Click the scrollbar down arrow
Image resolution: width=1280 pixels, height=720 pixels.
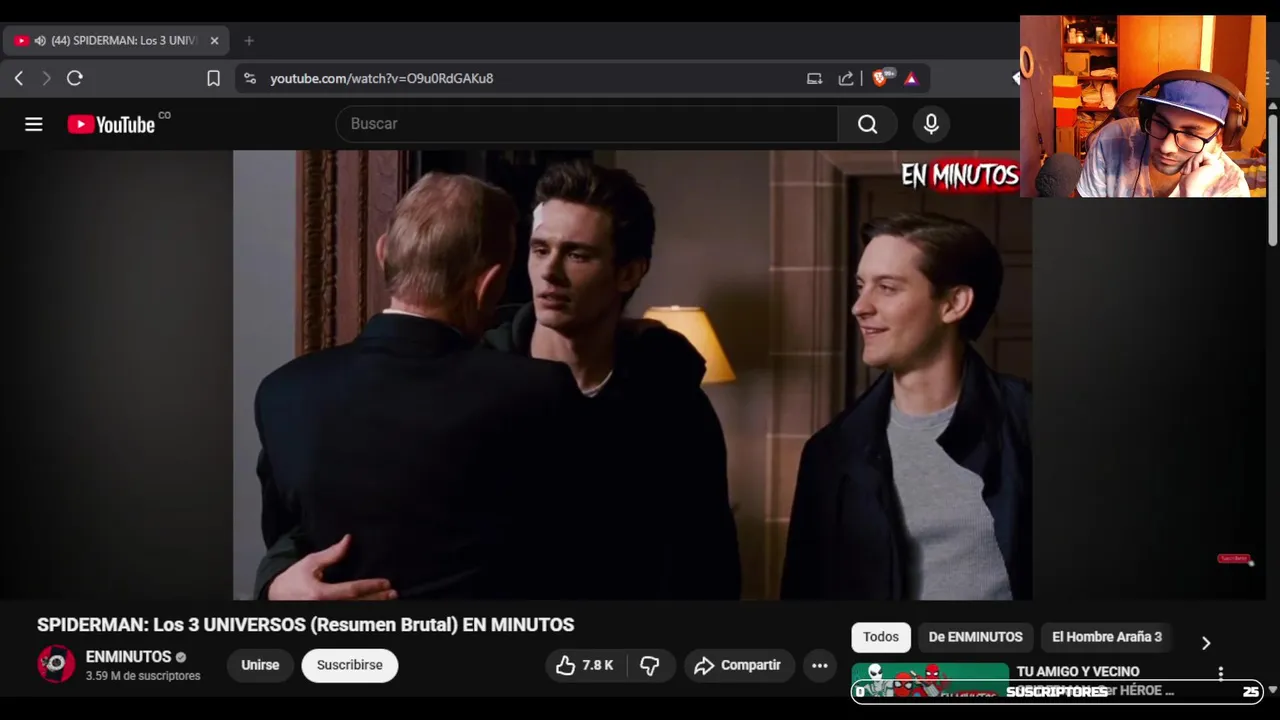[1272, 689]
